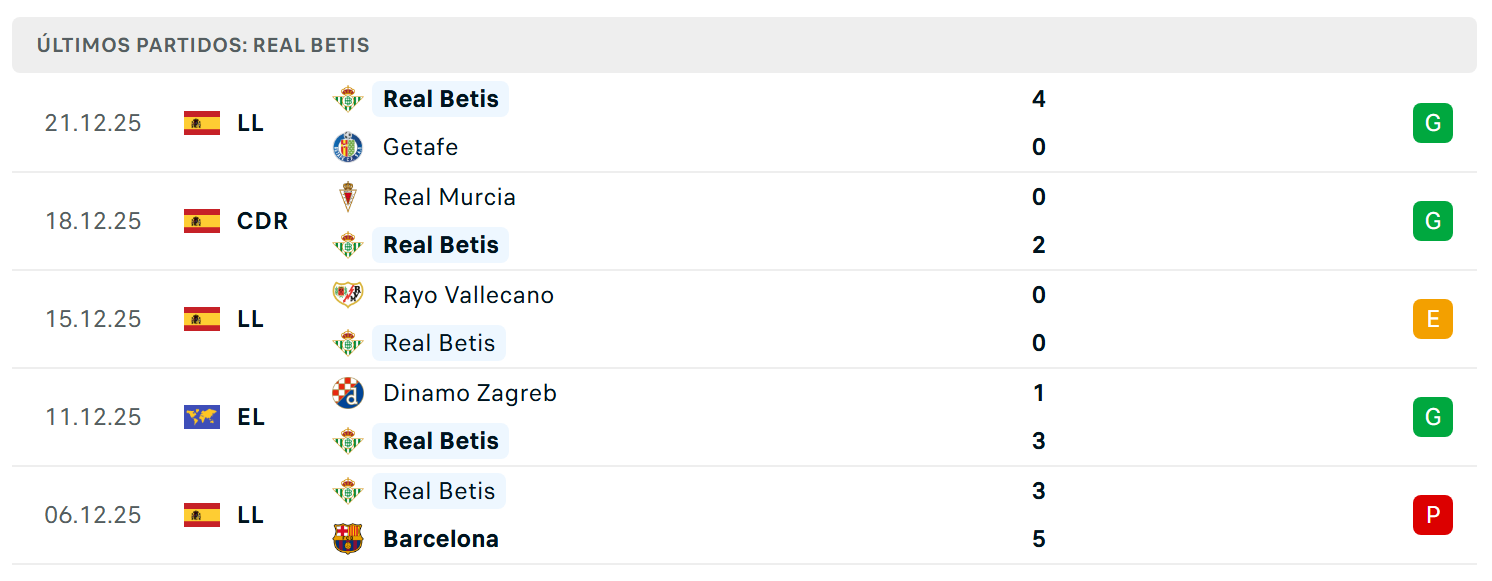Click the green G badge for the Dinamo Zagreb match
This screenshot has width=1492, height=581.
click(1433, 417)
